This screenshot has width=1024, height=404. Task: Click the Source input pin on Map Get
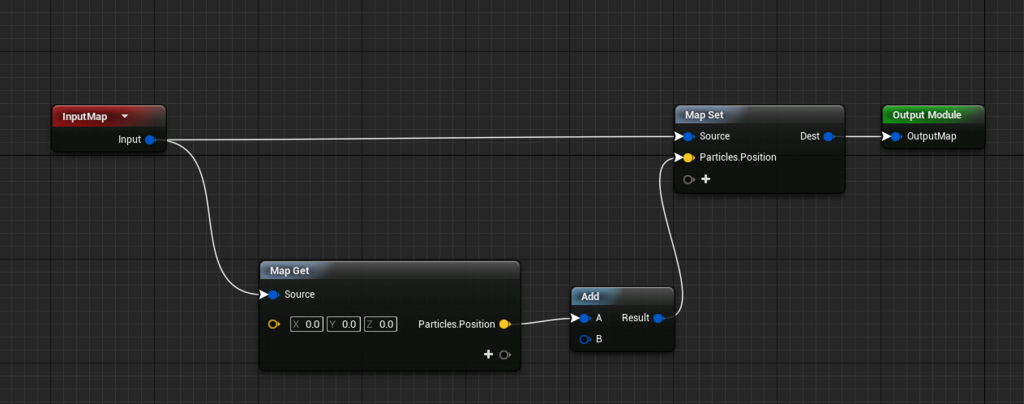pyautogui.click(x=273, y=295)
